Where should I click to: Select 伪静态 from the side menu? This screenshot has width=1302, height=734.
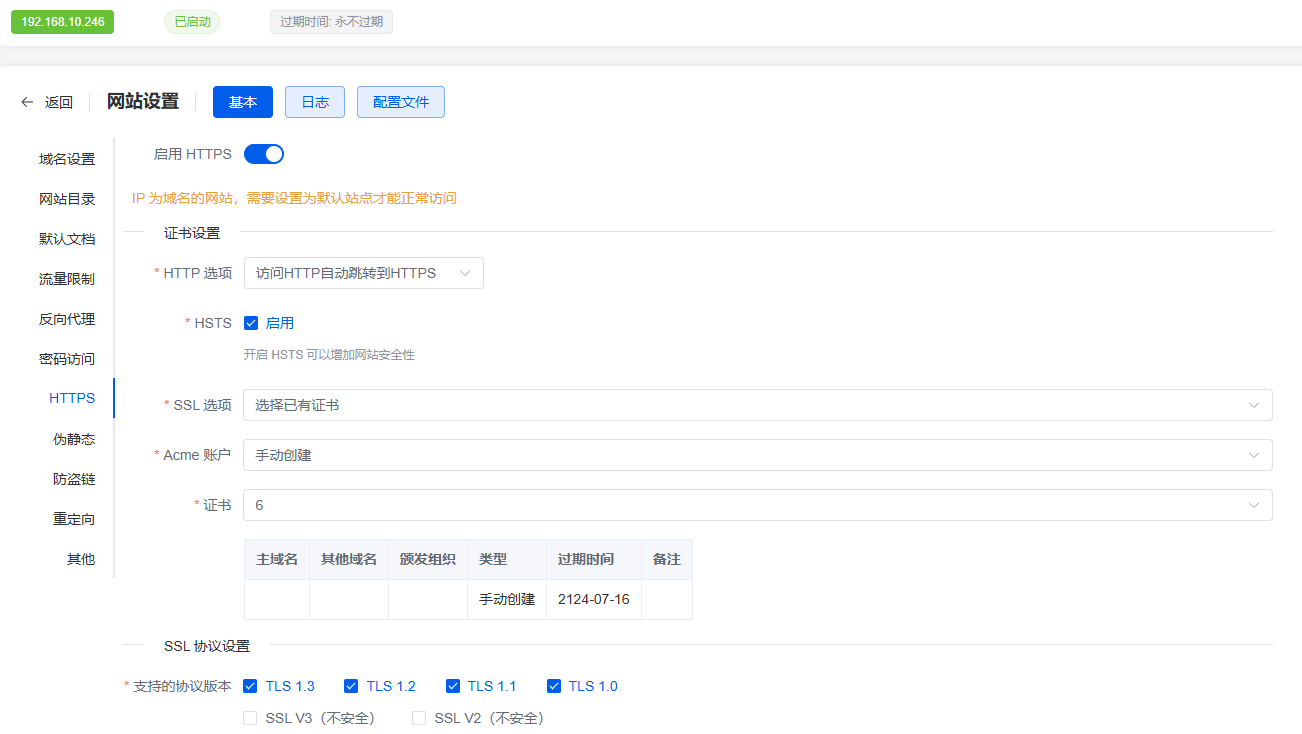coord(74,439)
